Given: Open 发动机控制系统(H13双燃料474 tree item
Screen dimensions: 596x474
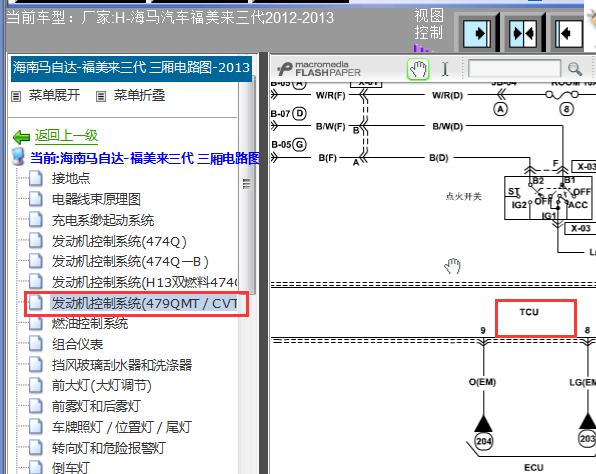Looking at the screenshot, I should [x=144, y=282].
